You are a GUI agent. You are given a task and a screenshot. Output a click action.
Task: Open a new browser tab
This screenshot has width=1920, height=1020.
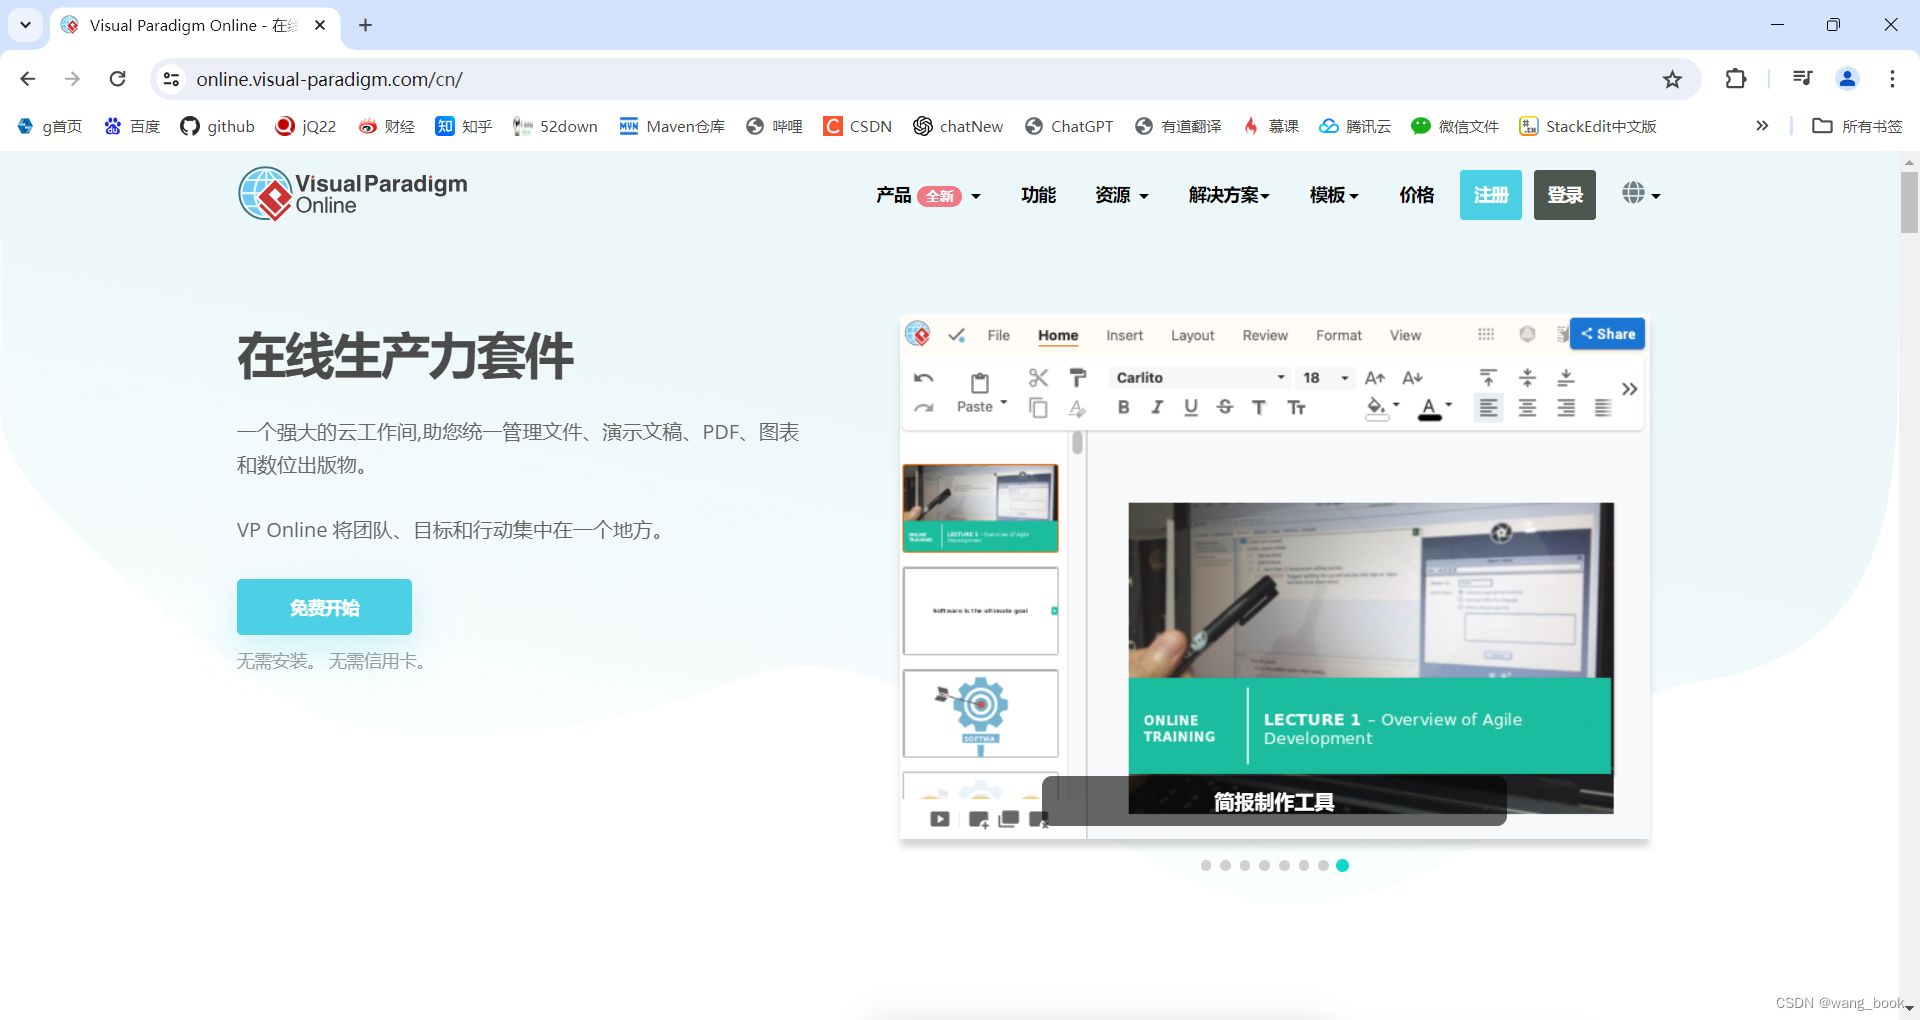[x=365, y=25]
